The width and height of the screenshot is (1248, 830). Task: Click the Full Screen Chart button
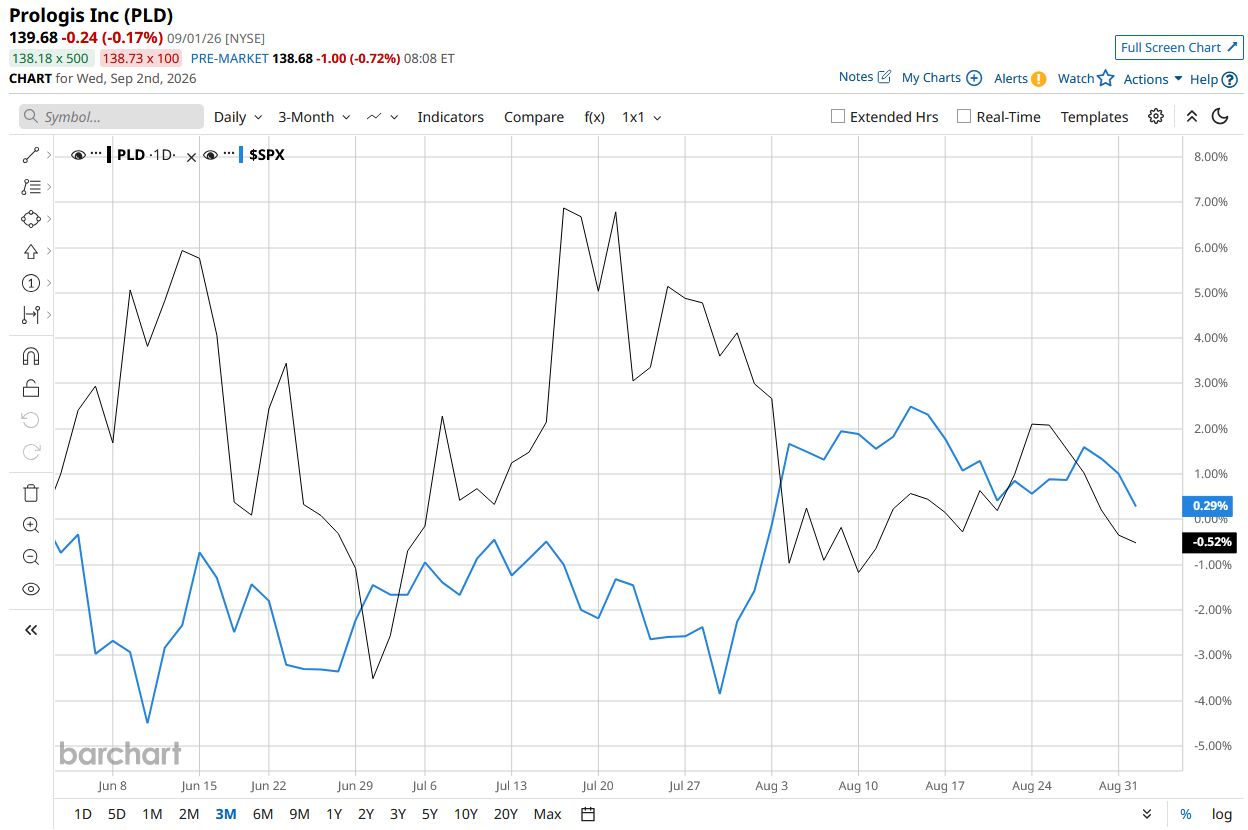pyautogui.click(x=1179, y=47)
